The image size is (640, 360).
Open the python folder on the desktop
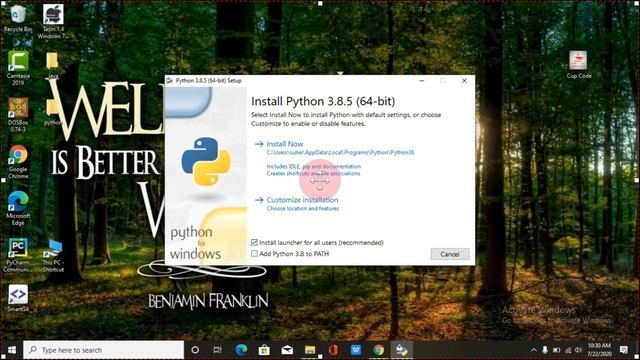52,112
